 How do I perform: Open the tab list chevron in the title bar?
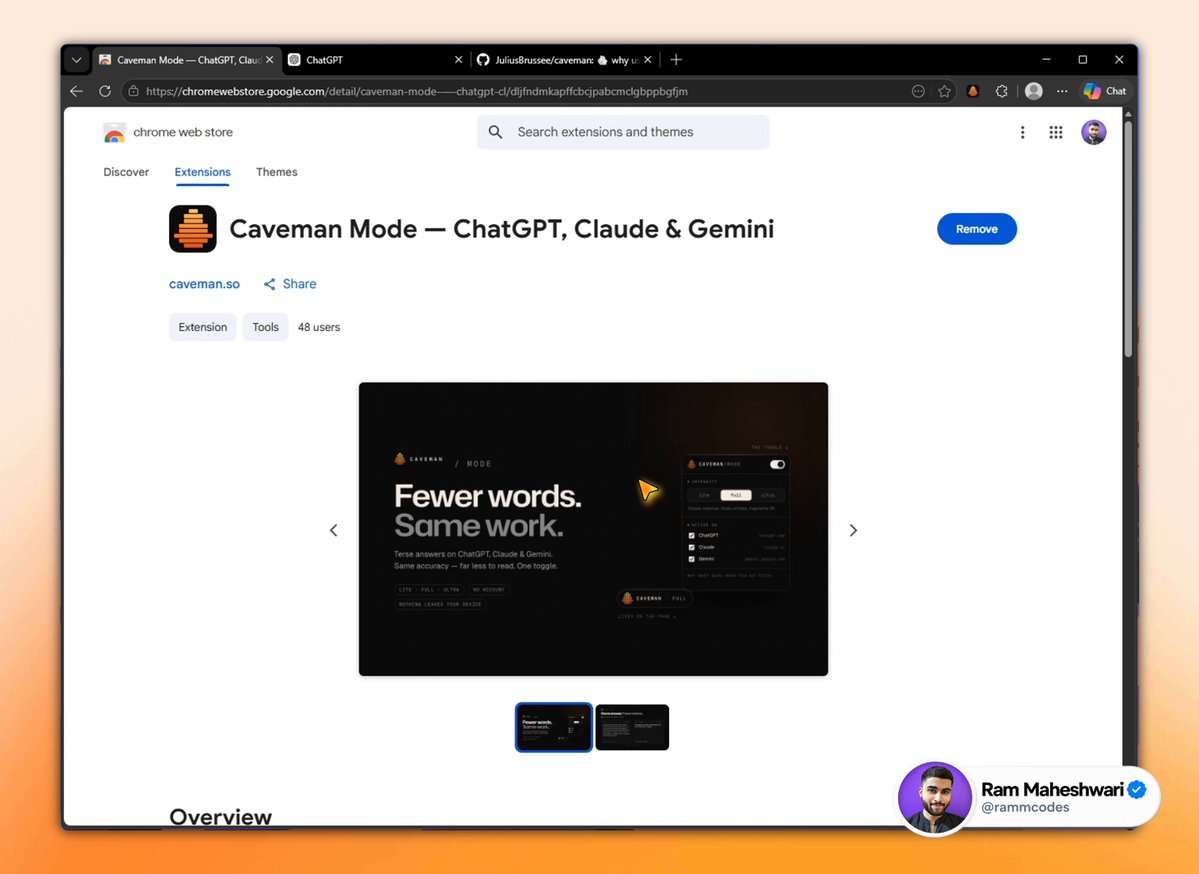tap(76, 60)
